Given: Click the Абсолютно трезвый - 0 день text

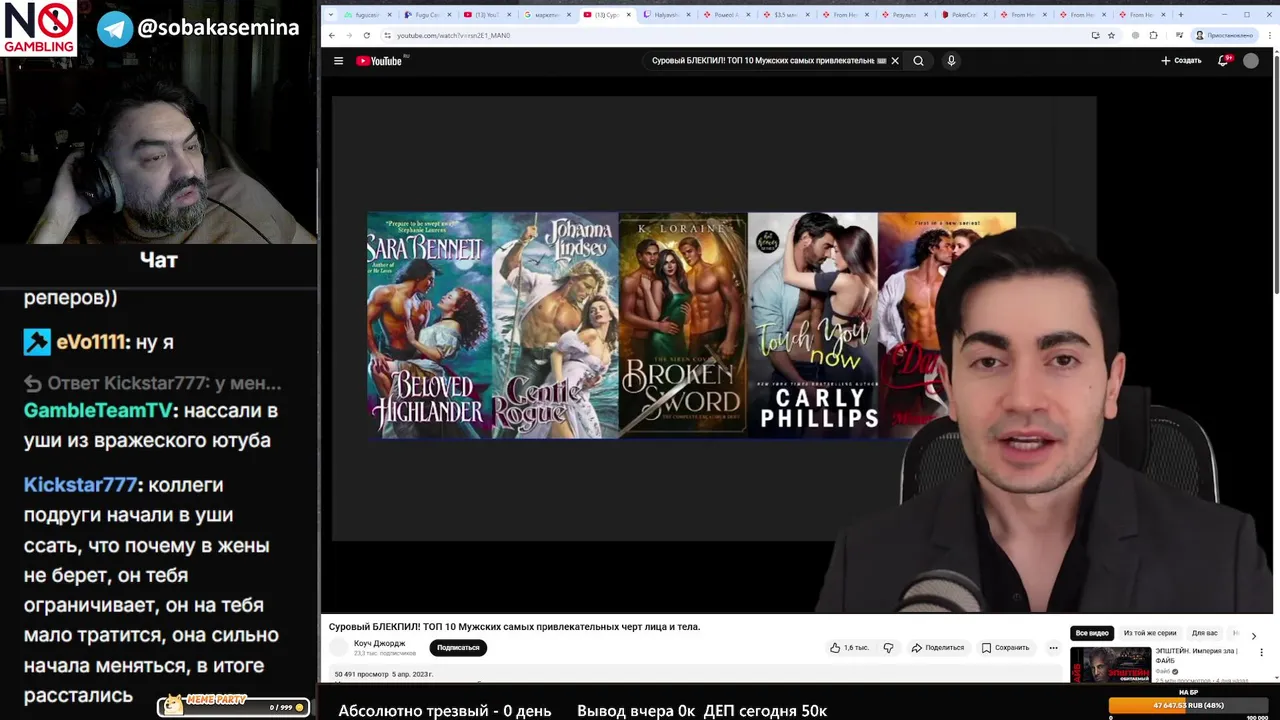Looking at the screenshot, I should coord(445,711).
